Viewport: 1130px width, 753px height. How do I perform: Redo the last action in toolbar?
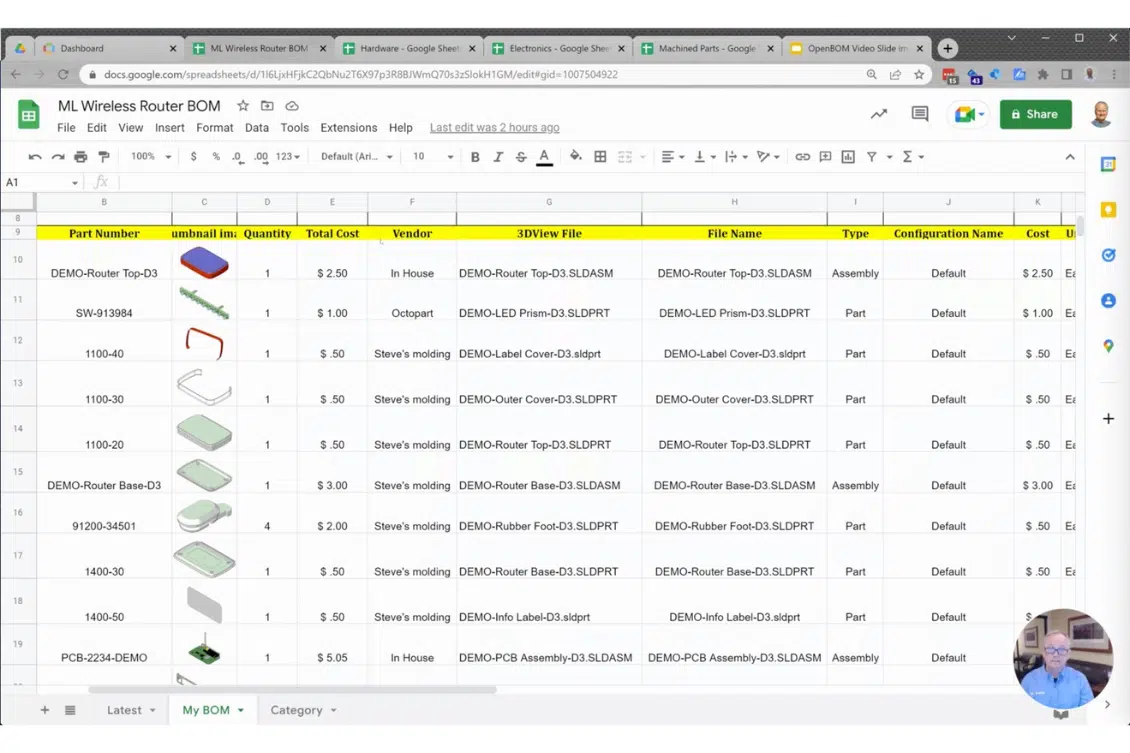(58, 156)
